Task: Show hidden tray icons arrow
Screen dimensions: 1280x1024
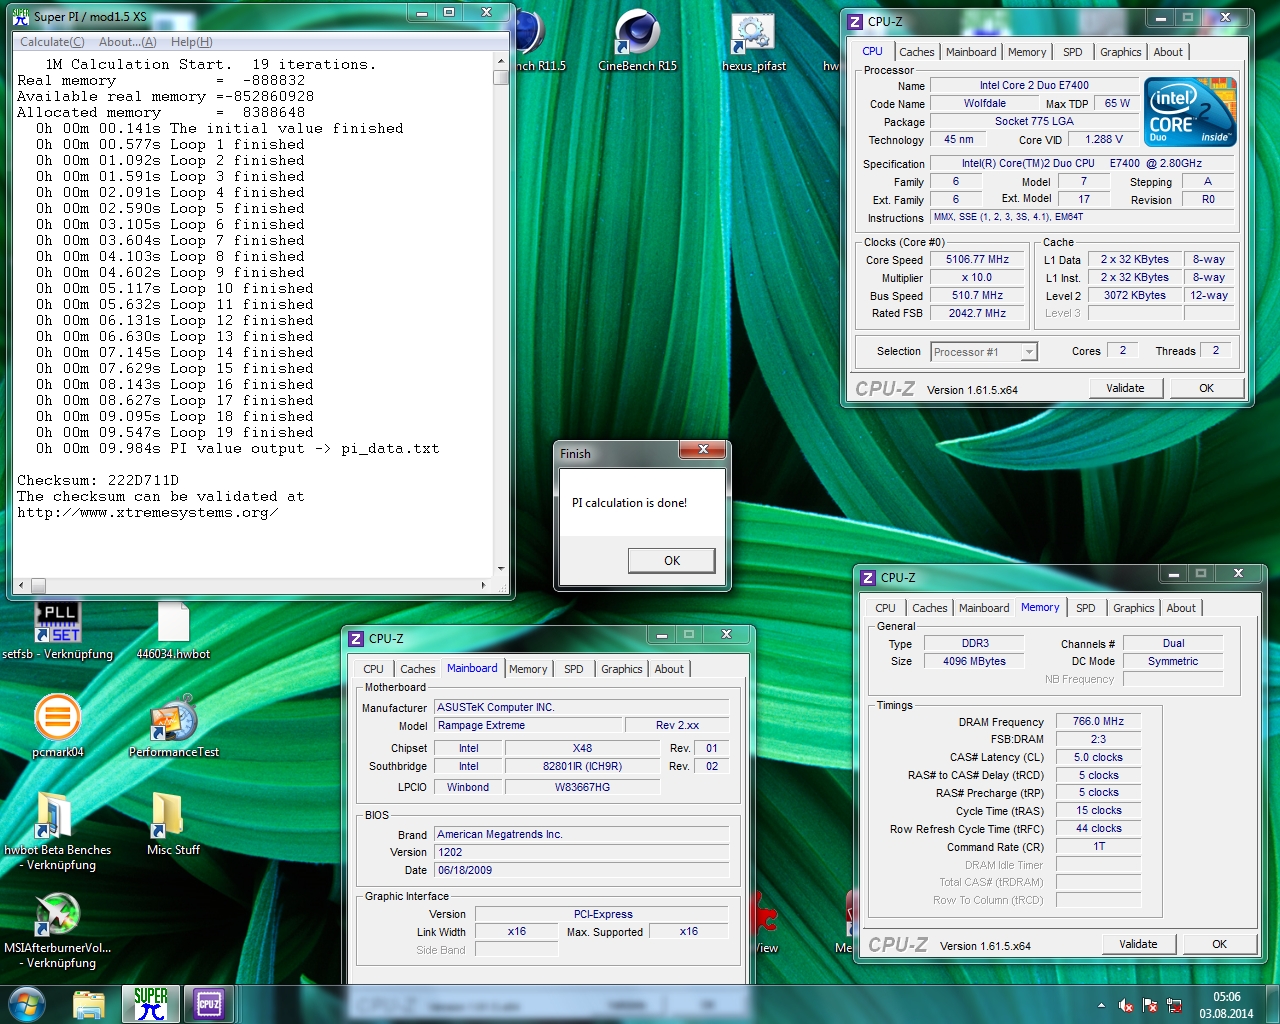Action: (1101, 1005)
